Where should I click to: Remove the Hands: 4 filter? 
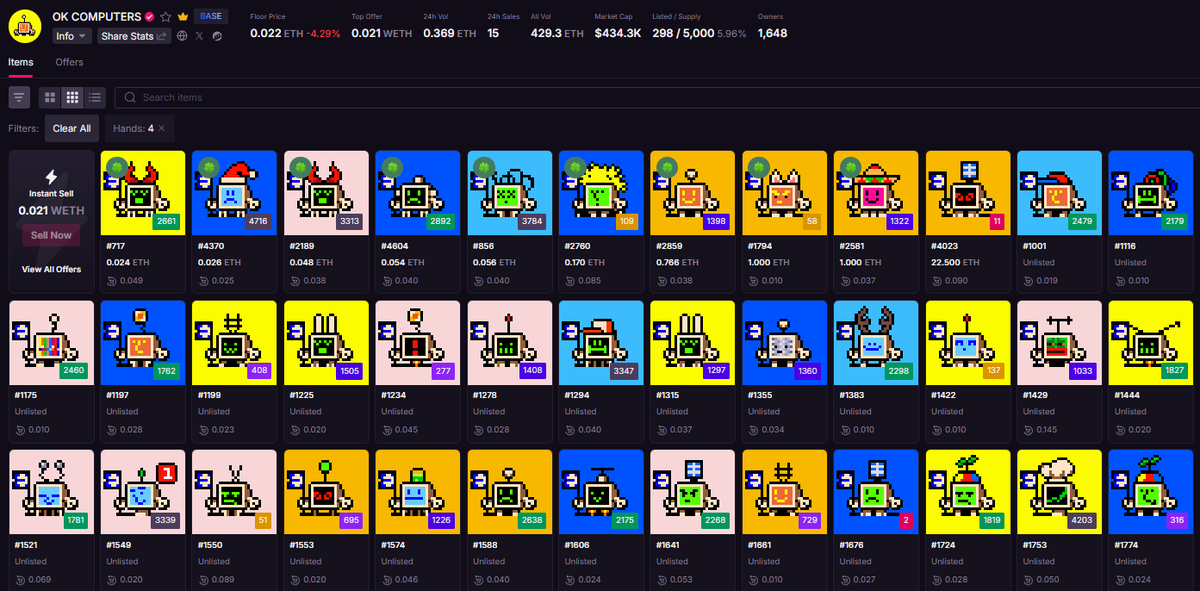[162, 128]
